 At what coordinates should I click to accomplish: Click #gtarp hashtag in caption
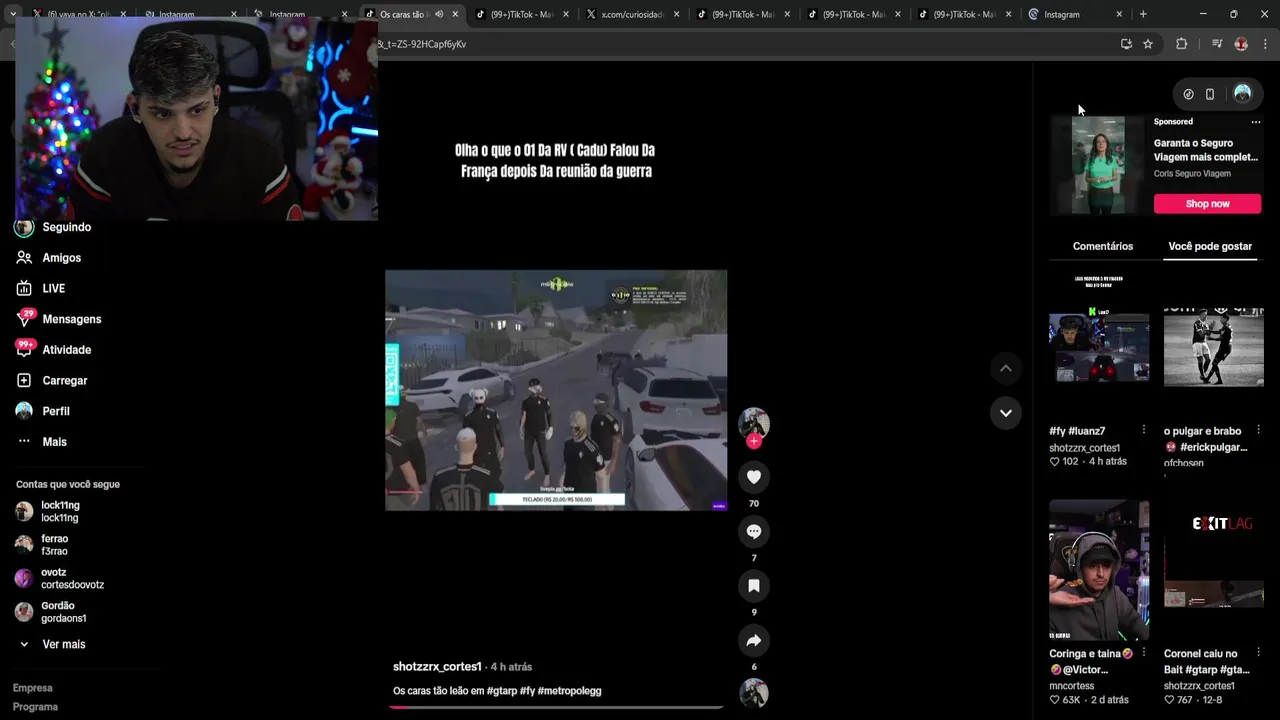pos(501,691)
